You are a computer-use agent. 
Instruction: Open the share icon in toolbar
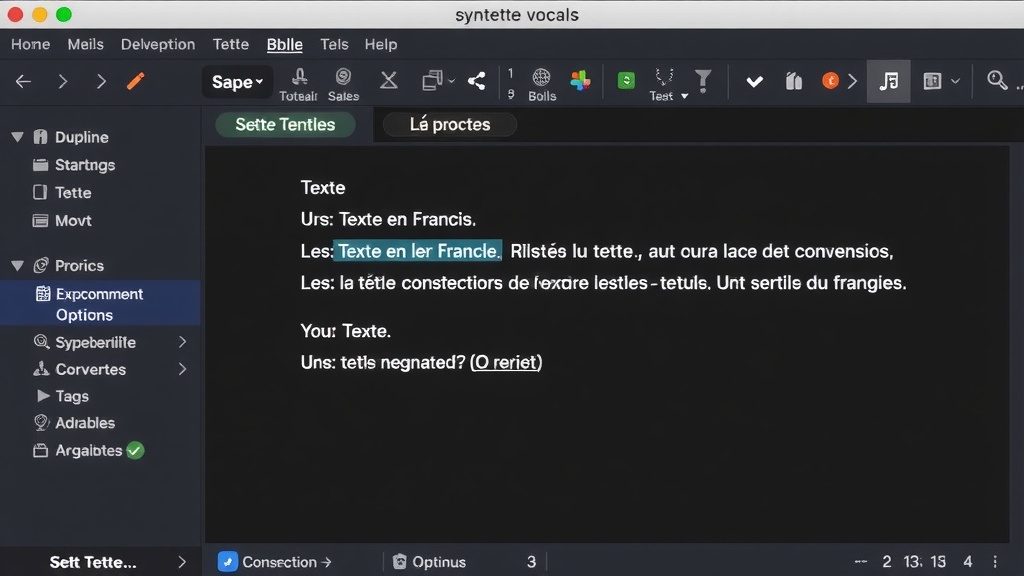(x=475, y=81)
